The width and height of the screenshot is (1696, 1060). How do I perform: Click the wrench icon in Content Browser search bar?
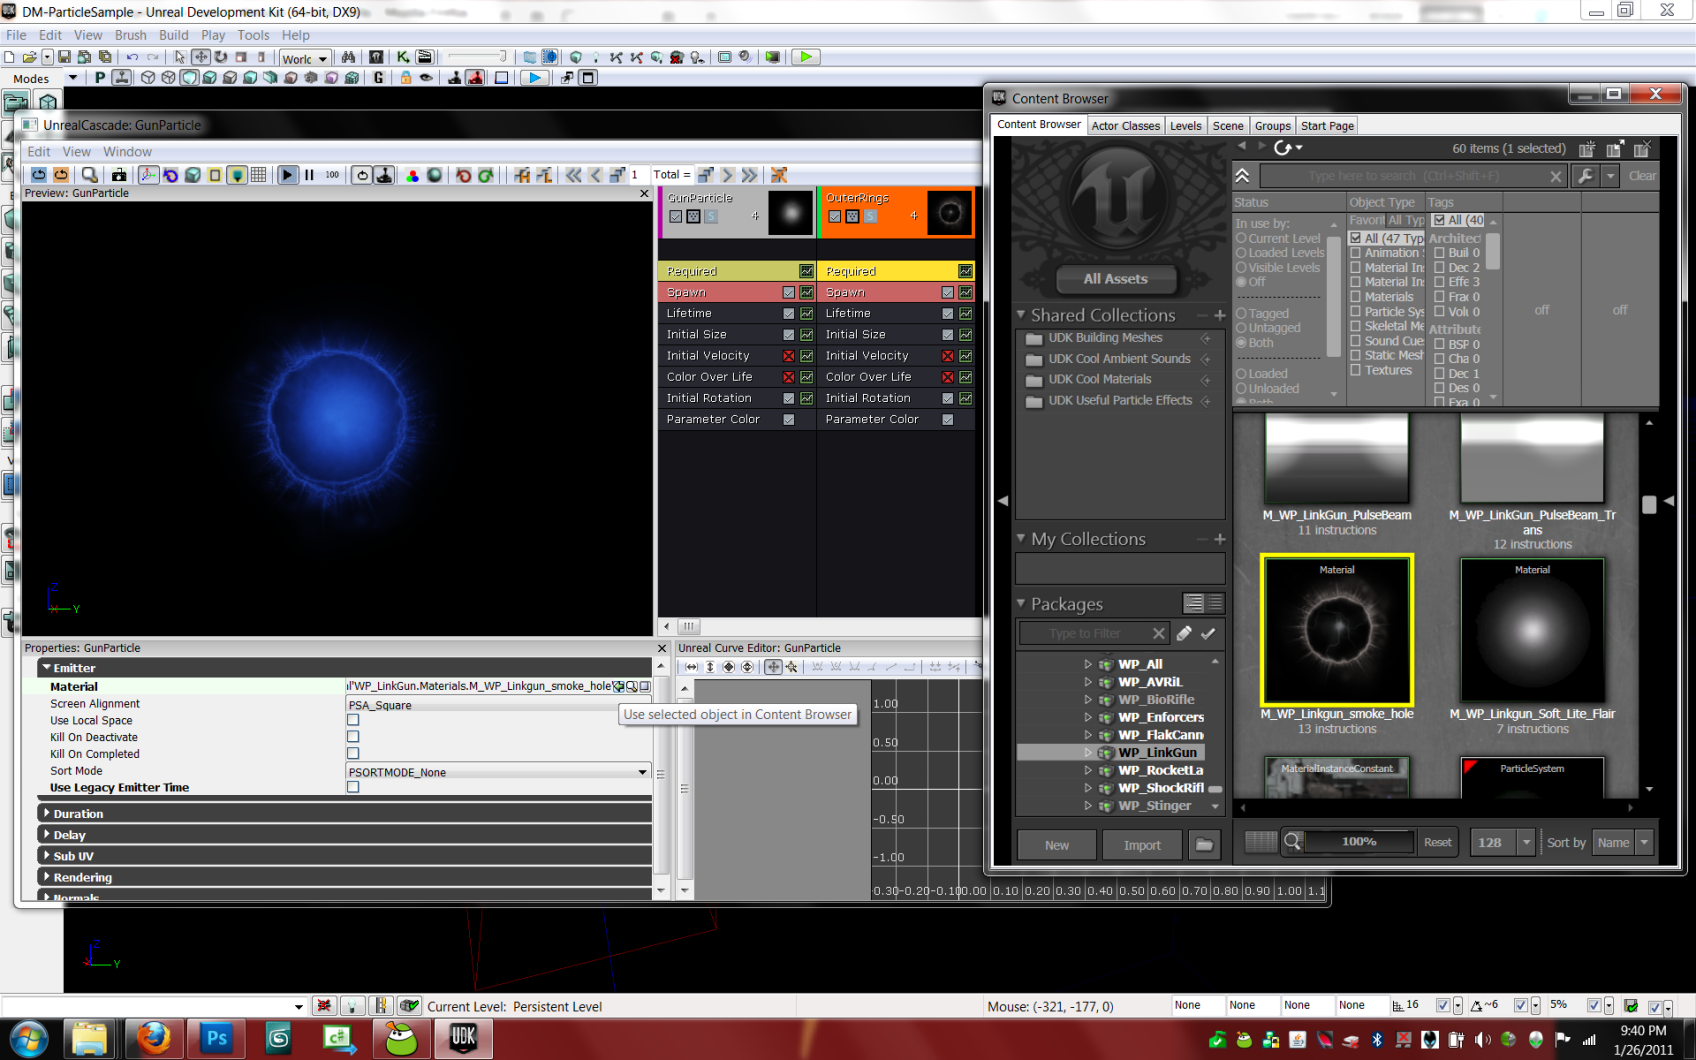coord(1585,176)
